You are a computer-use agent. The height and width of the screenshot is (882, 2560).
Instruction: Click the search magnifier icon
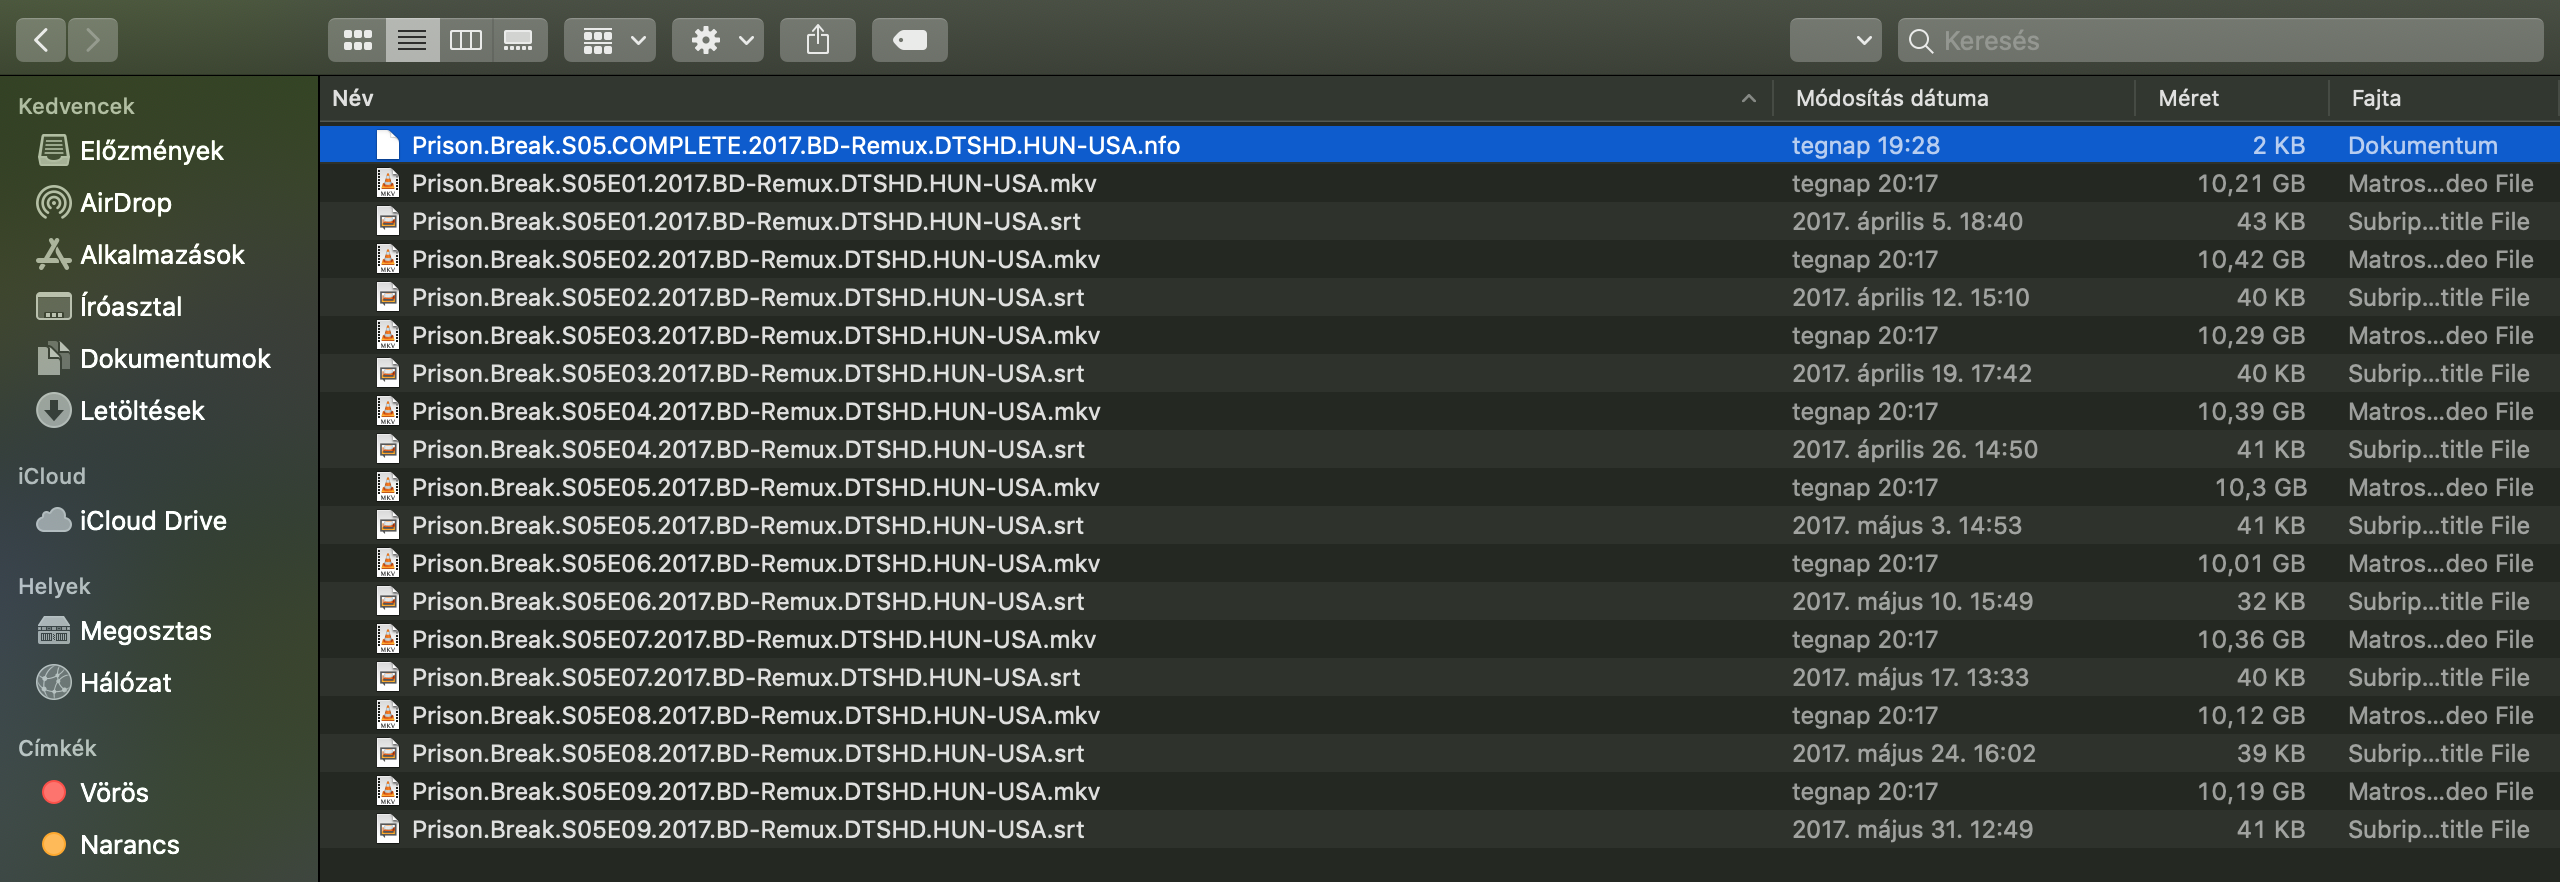[1920, 41]
